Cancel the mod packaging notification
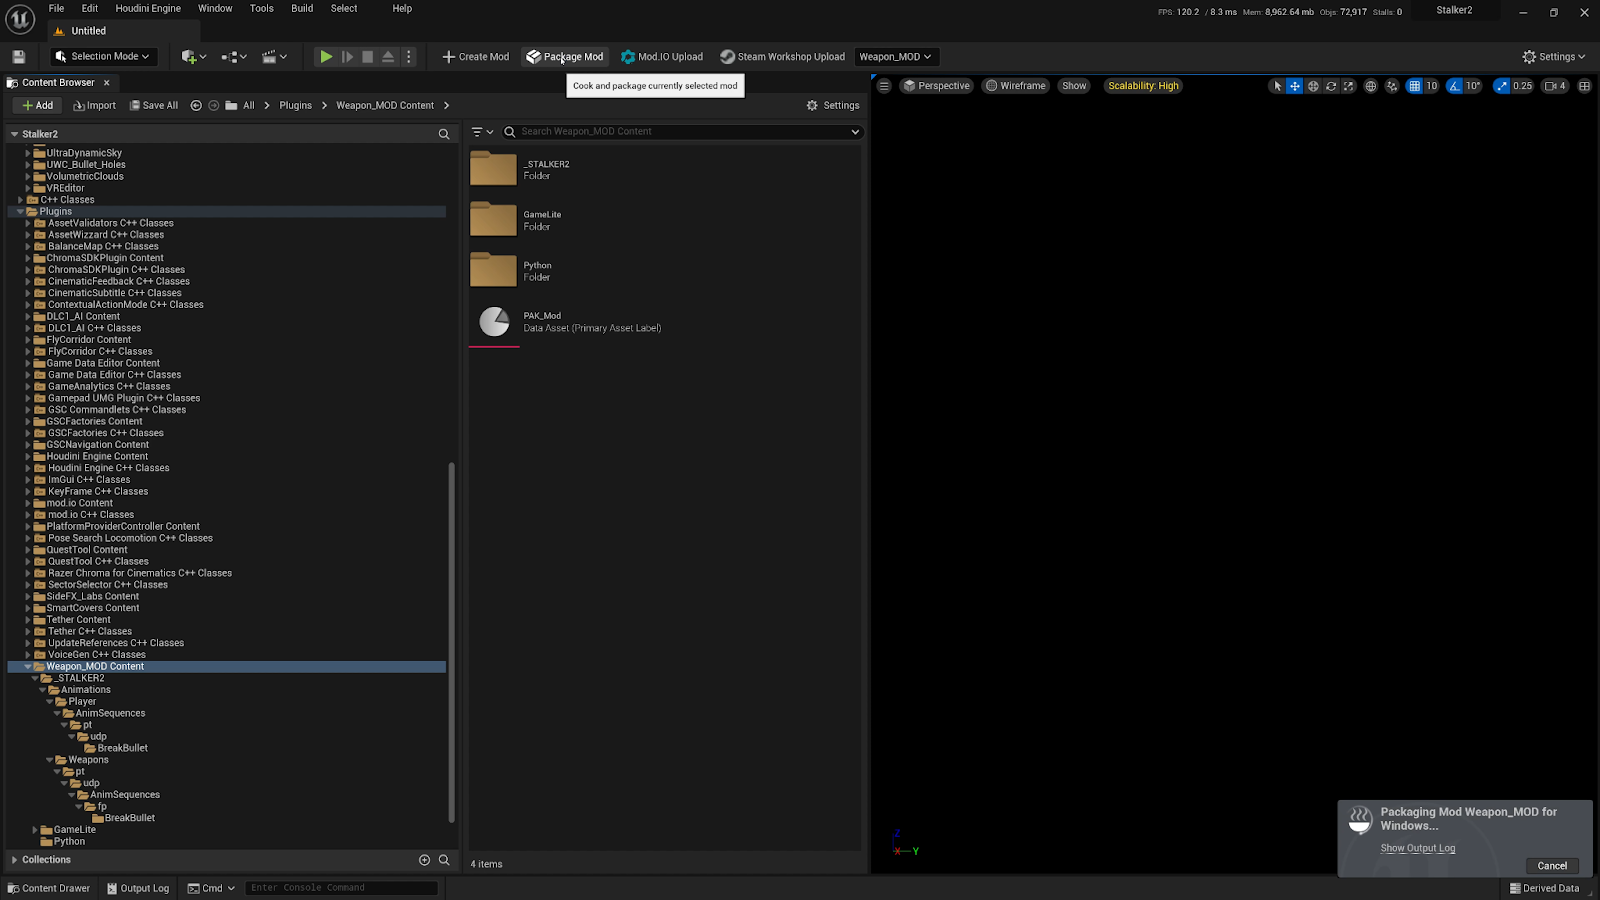The height and width of the screenshot is (900, 1600). click(1552, 866)
